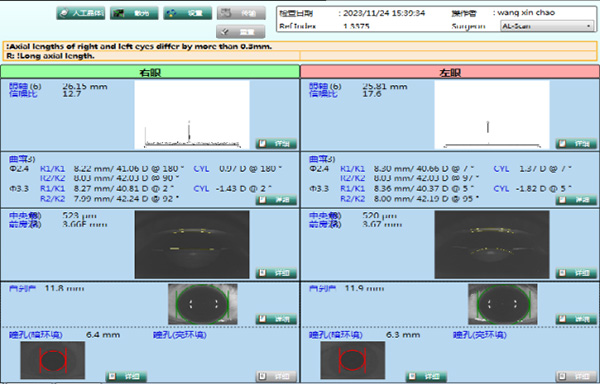Click right eye pupil image with red circle
Image resolution: width=600 pixels, height=384 pixels.
coord(53,360)
